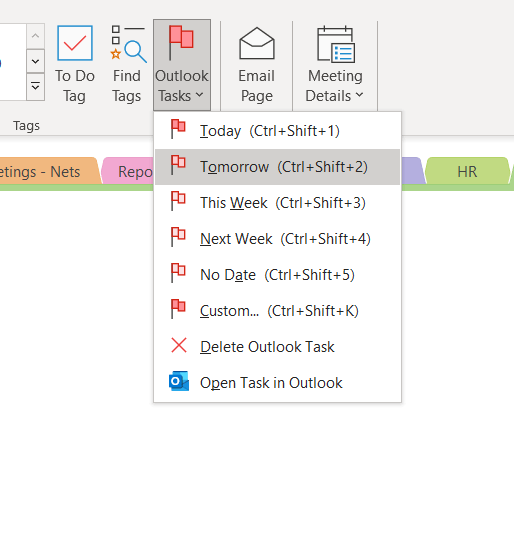Expand the Outlook Tasks dropdown arrow

pyautogui.click(x=199, y=95)
